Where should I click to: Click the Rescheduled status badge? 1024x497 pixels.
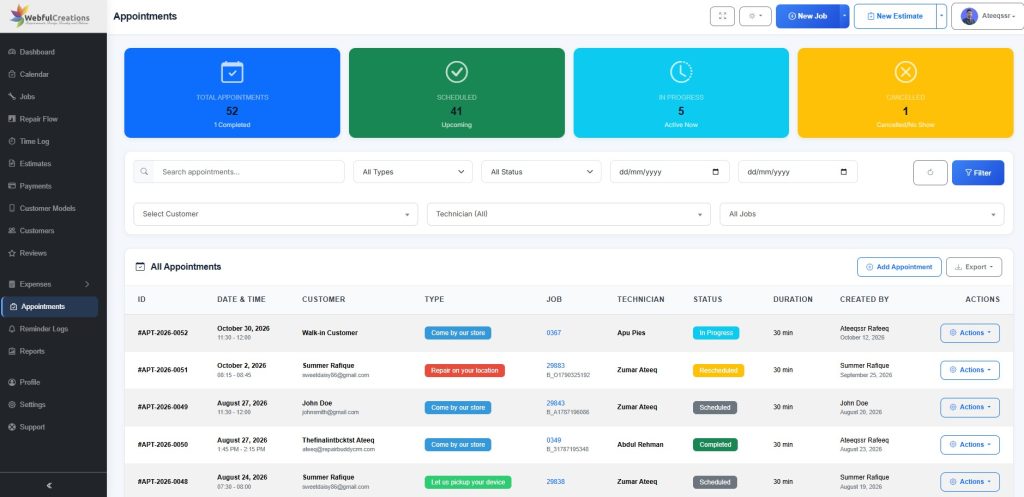[x=718, y=370]
